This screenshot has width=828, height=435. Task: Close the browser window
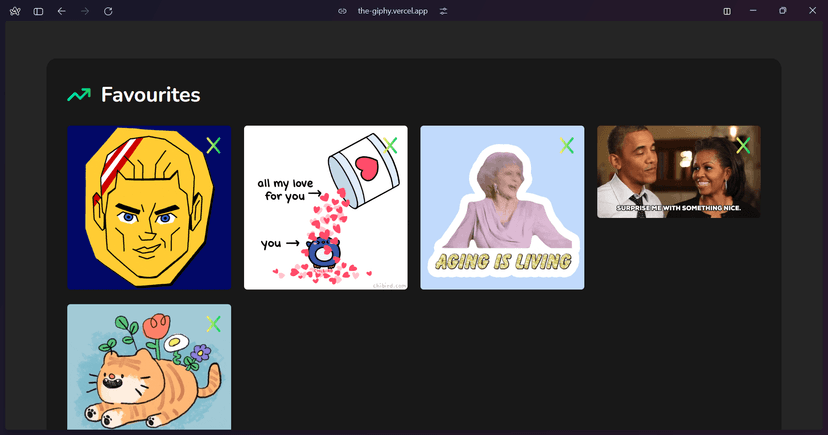pos(812,11)
